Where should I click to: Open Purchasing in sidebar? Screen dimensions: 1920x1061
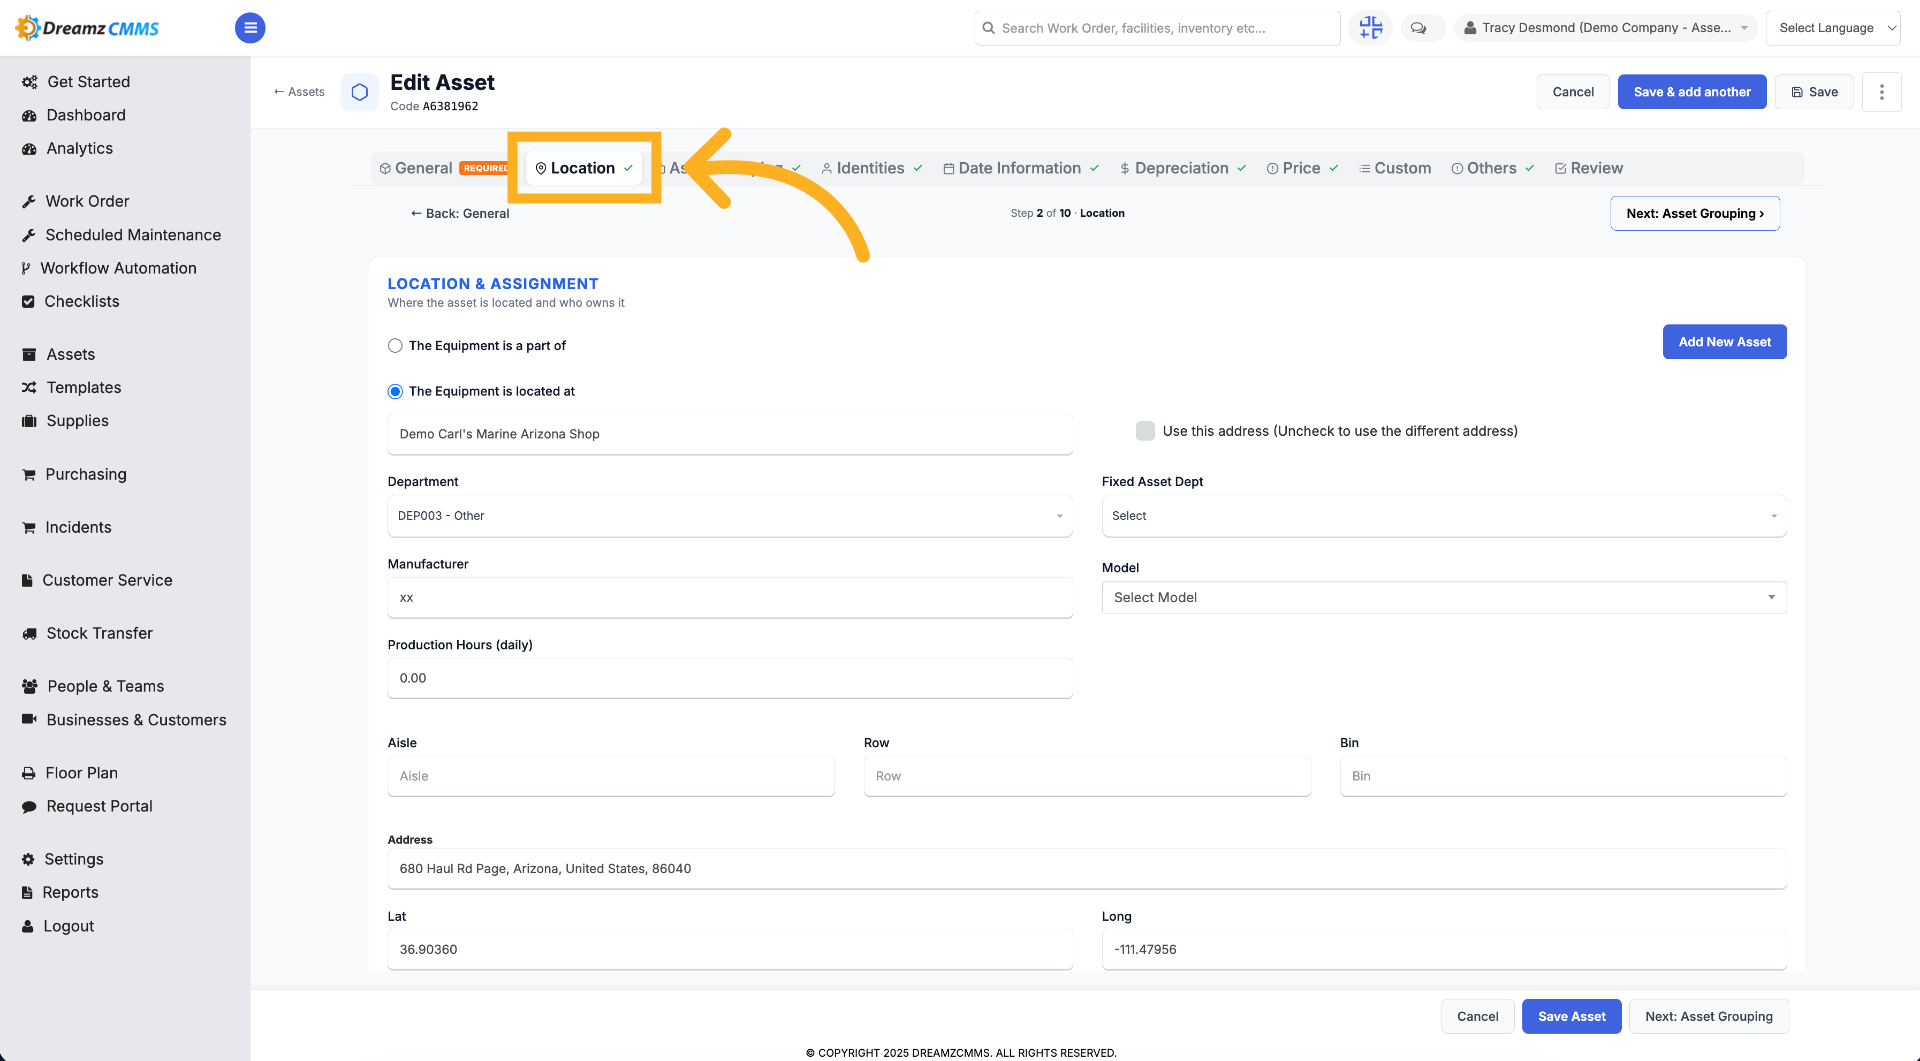(74, 474)
